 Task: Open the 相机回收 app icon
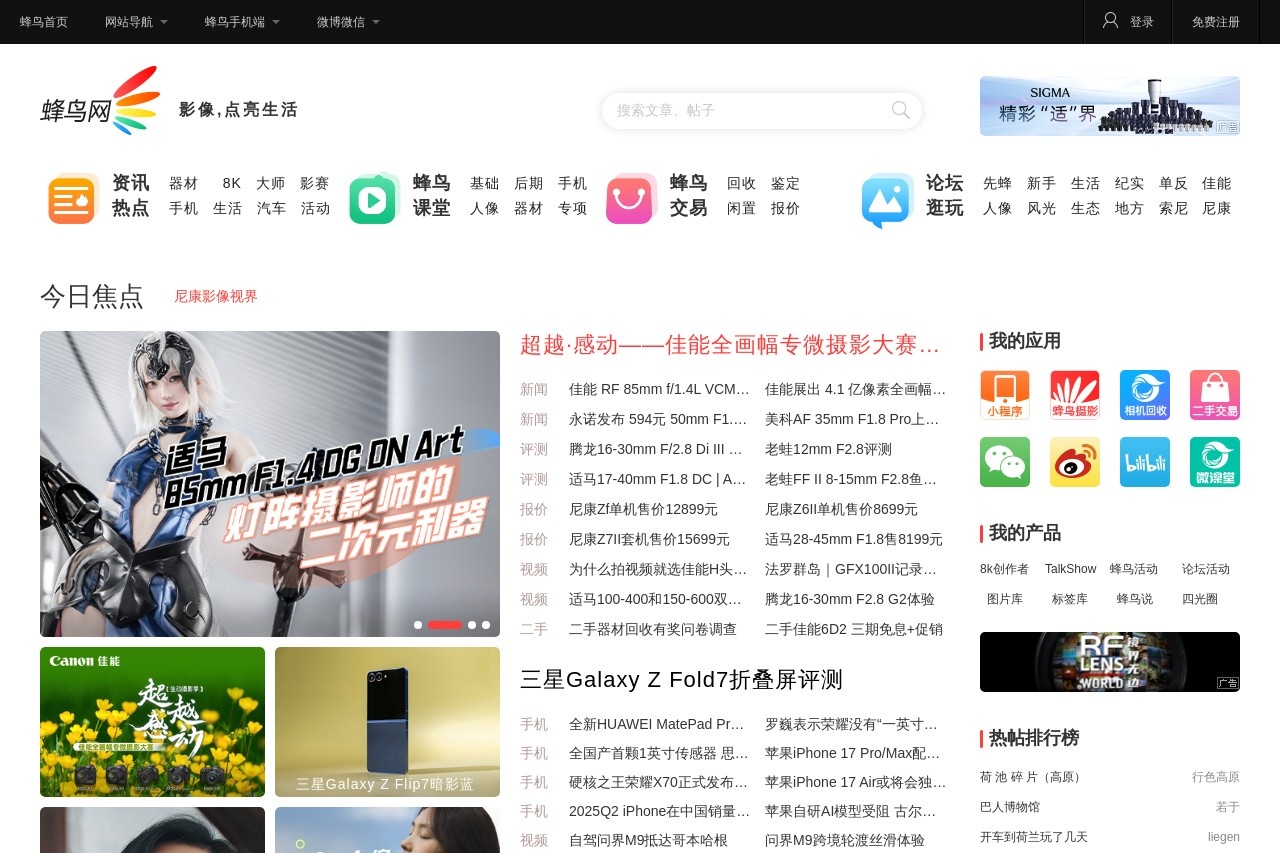[1145, 395]
